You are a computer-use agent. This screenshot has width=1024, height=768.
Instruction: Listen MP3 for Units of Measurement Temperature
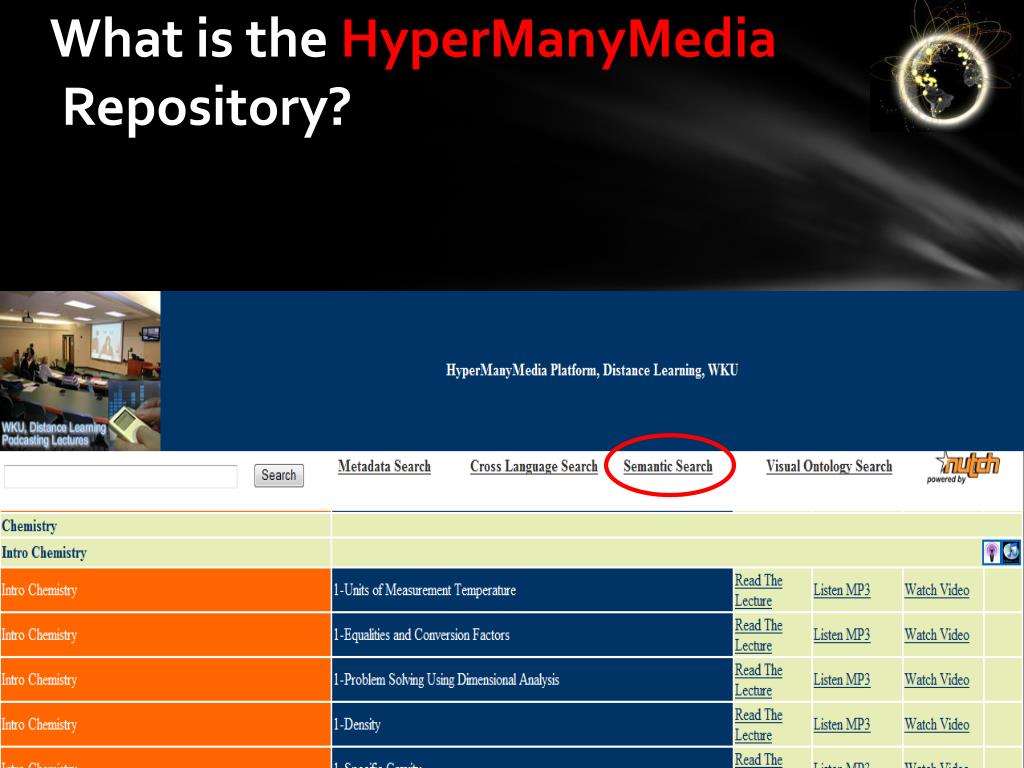pyautogui.click(x=842, y=590)
